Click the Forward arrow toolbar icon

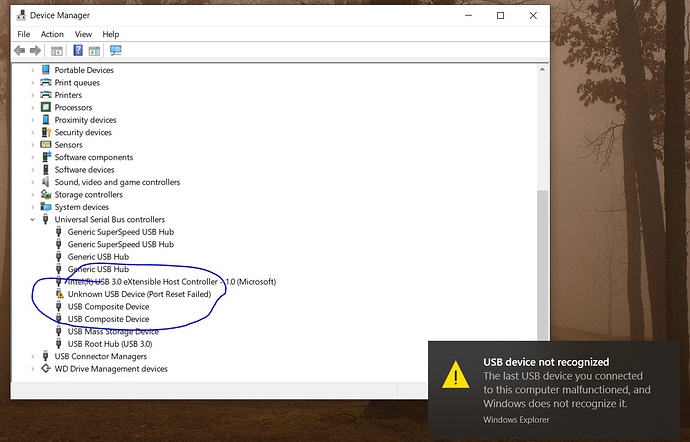[35, 51]
